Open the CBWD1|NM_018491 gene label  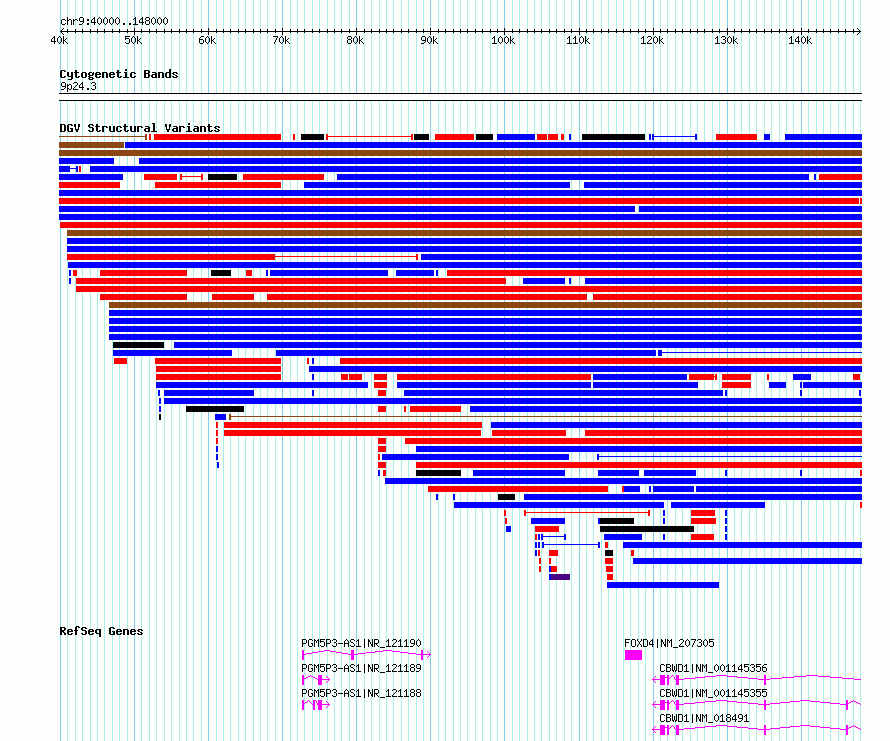pyautogui.click(x=704, y=718)
